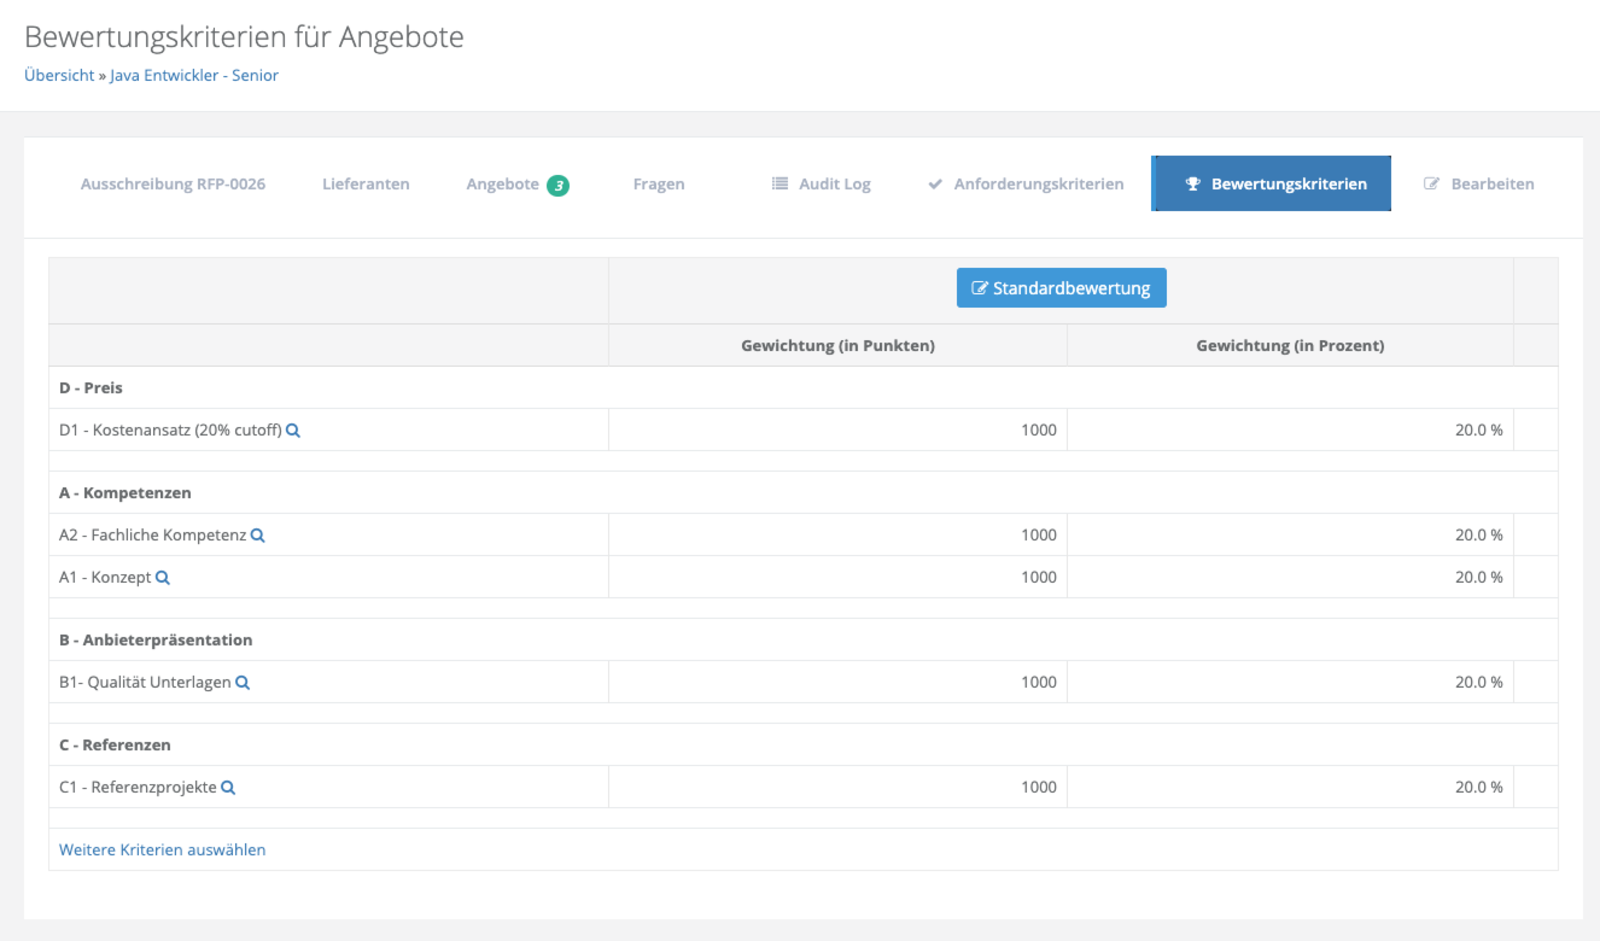Image resolution: width=1600 pixels, height=941 pixels.
Task: Open the Ausschreibung RFP-0026 tab
Action: point(173,184)
